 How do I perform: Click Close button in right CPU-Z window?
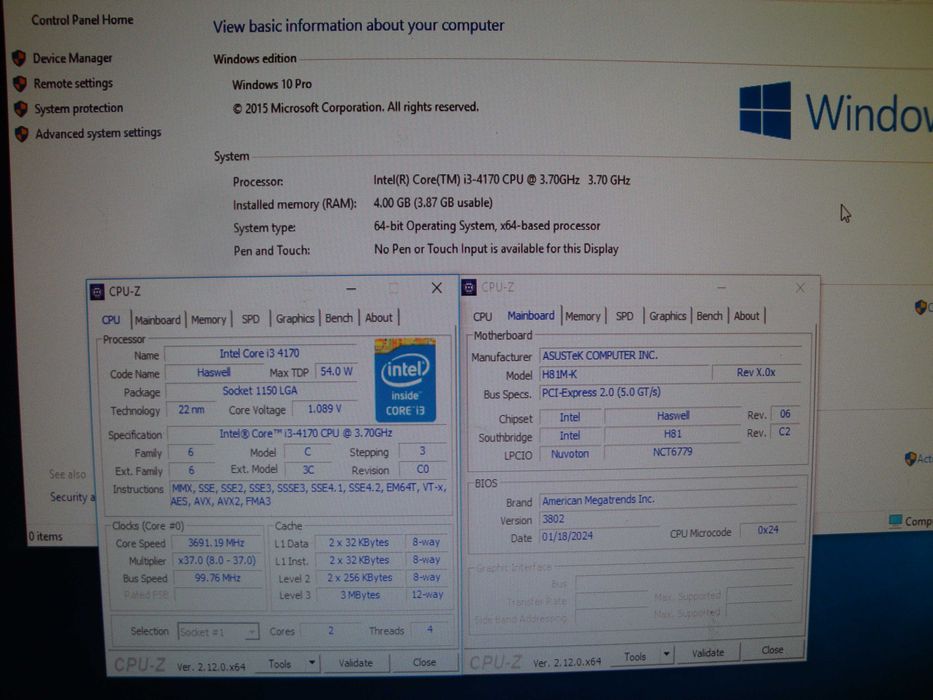pos(772,650)
